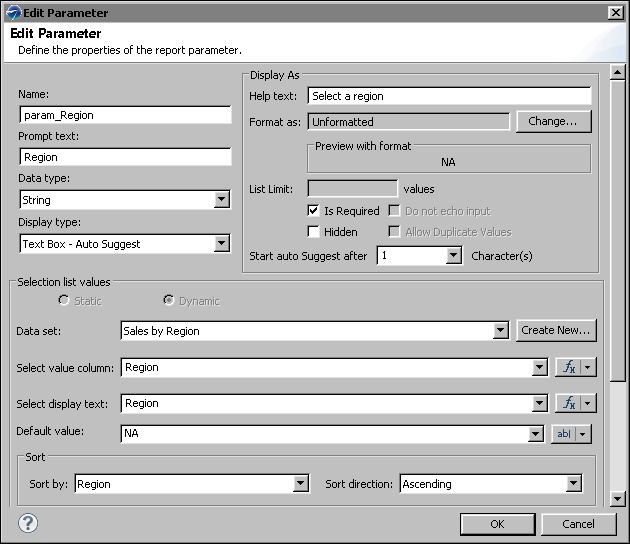Check the Do not echo input box
Screen dimensions: 630x544
pos(394,211)
